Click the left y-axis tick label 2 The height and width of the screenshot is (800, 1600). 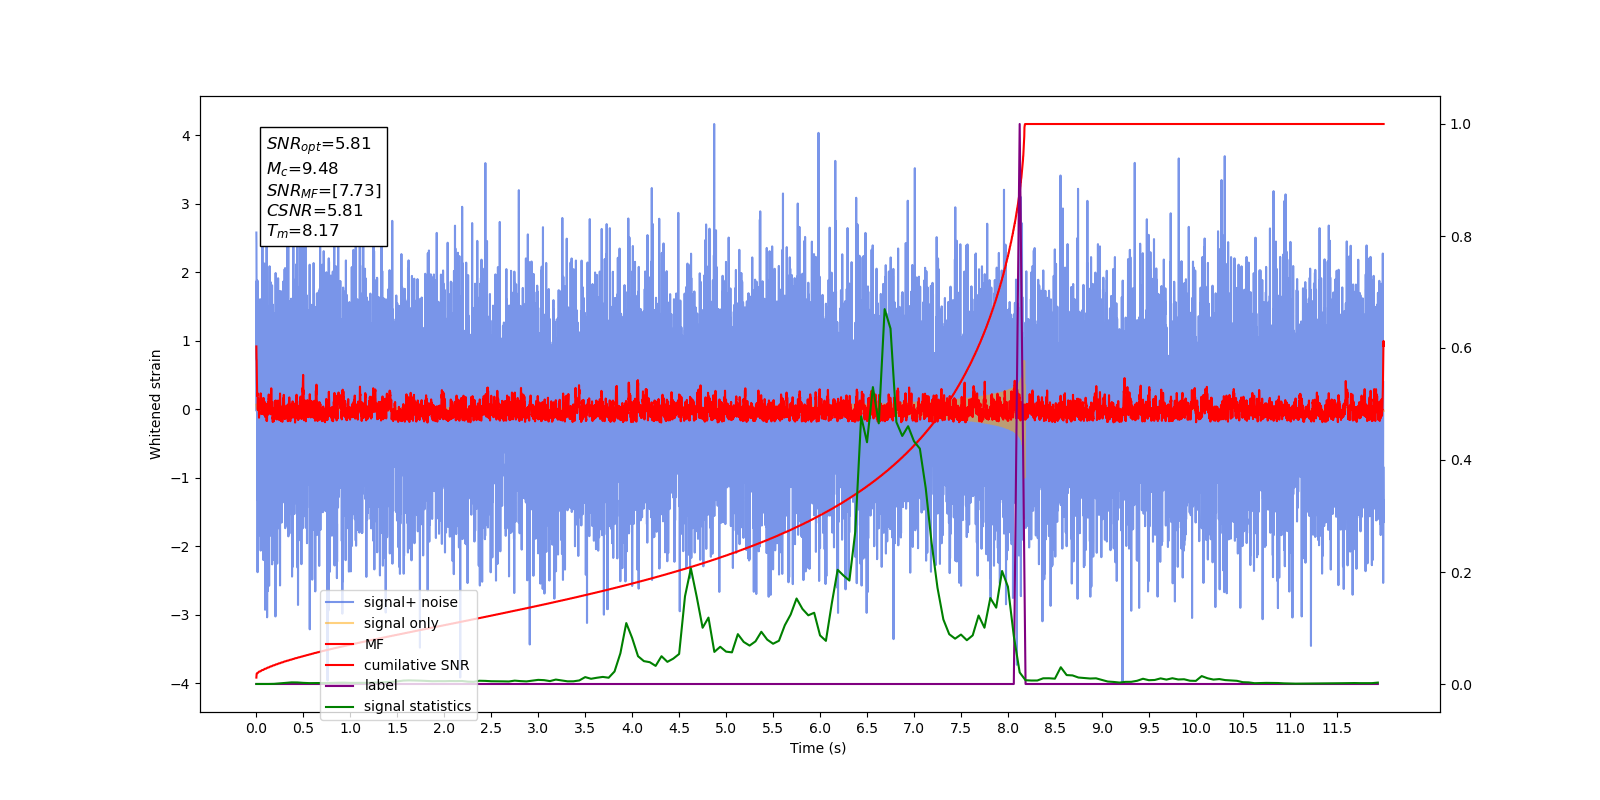tap(186, 273)
